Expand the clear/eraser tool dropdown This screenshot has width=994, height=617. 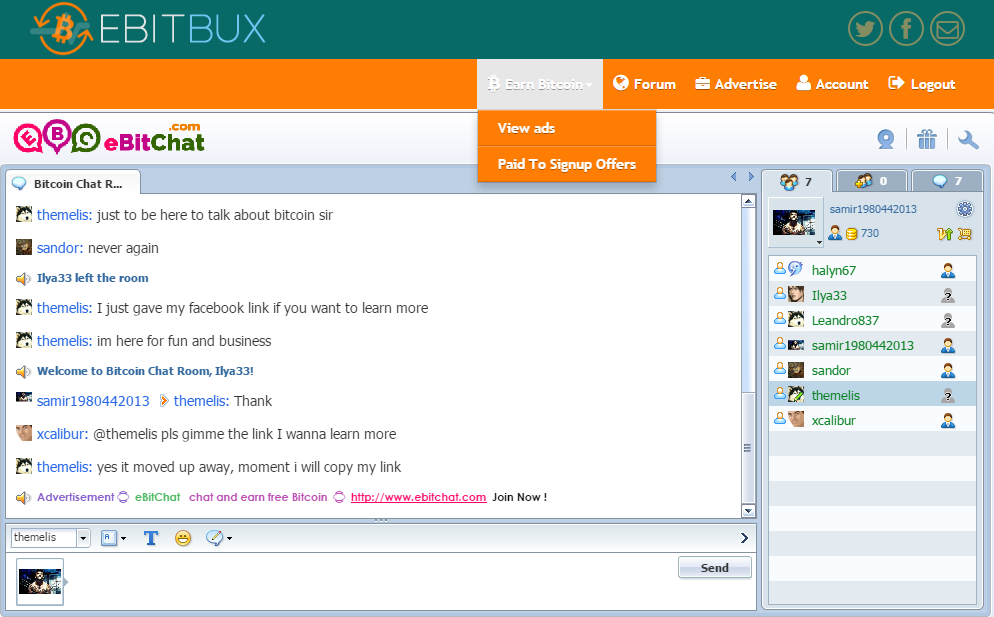(229, 538)
